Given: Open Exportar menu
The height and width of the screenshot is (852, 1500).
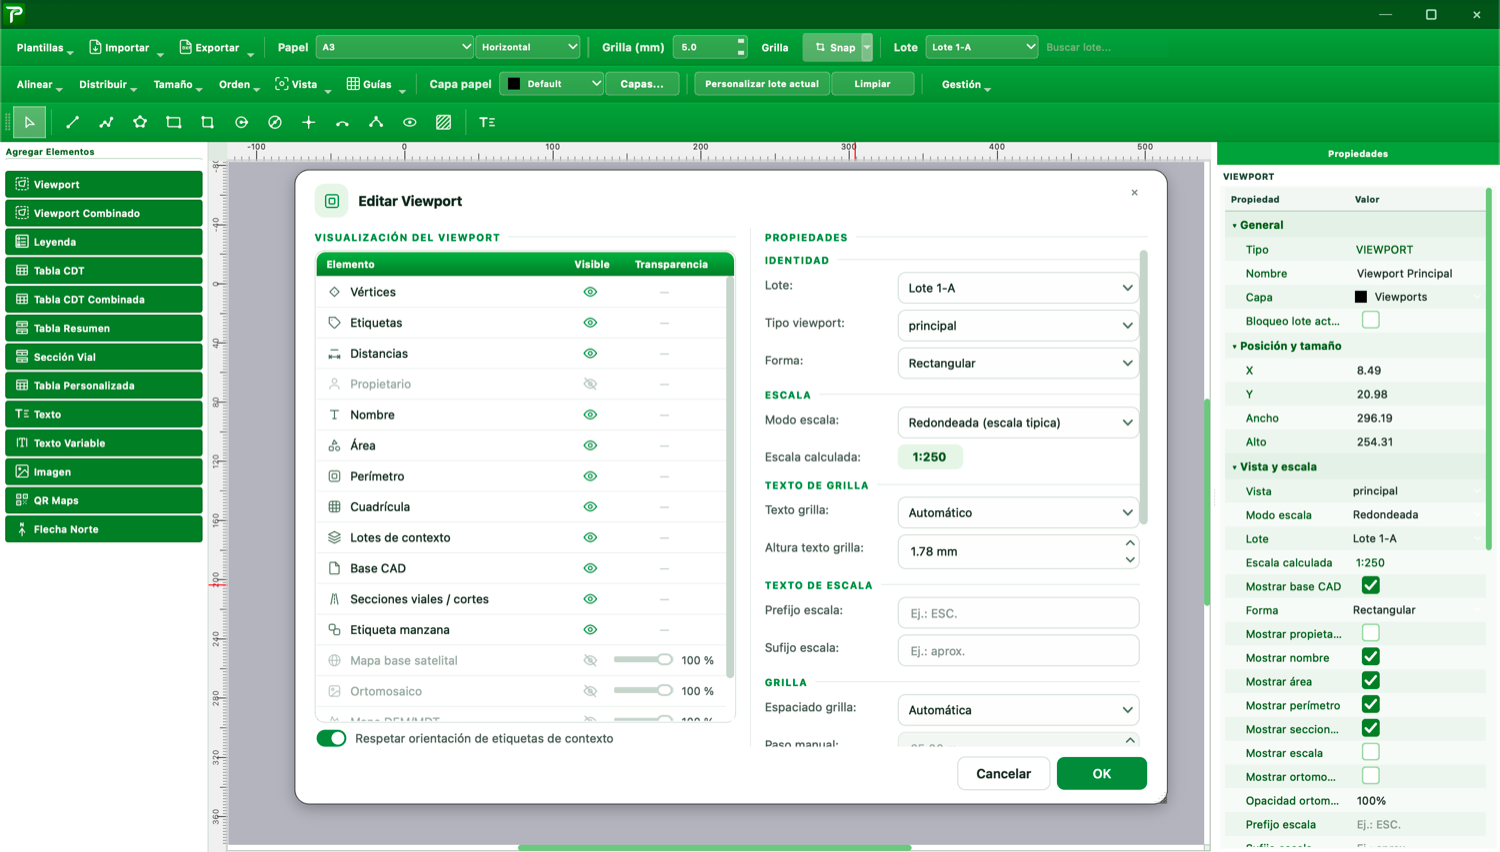Looking at the screenshot, I should pos(215,48).
